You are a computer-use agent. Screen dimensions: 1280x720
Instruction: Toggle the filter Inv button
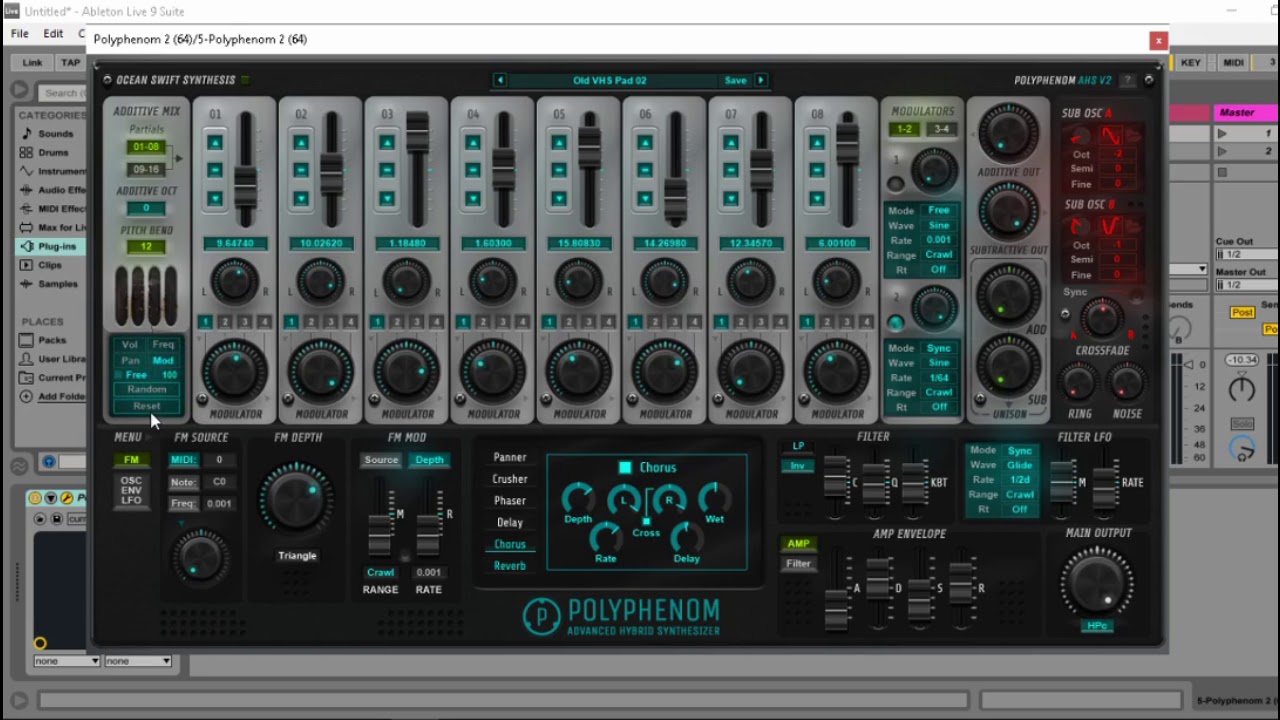798,466
